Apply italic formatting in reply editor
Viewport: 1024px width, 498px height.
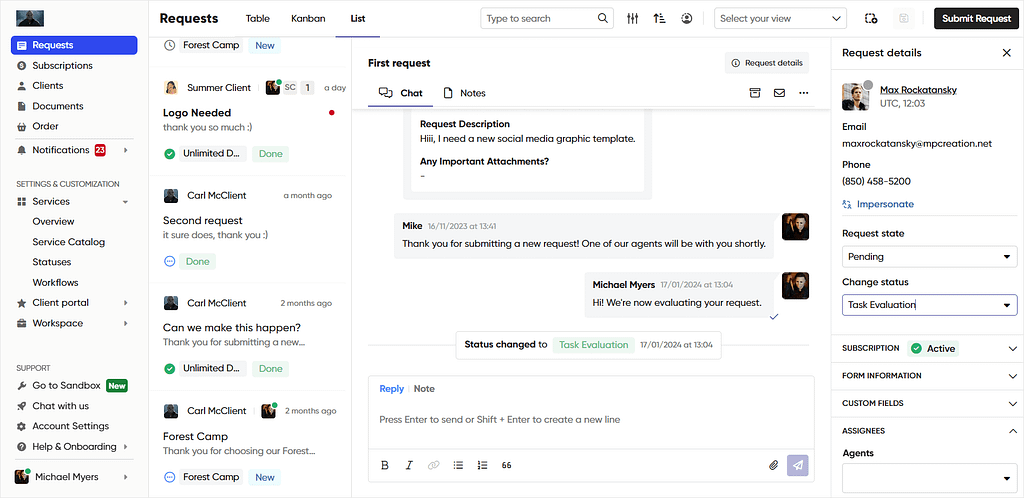tap(409, 465)
